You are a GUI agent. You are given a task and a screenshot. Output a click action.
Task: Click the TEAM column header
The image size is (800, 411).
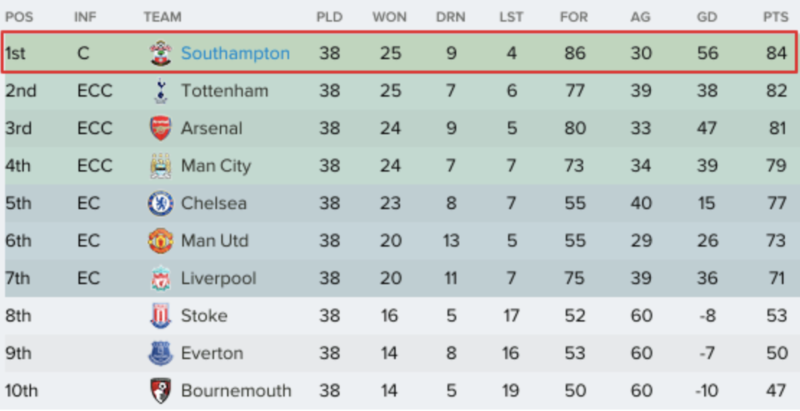(x=162, y=17)
